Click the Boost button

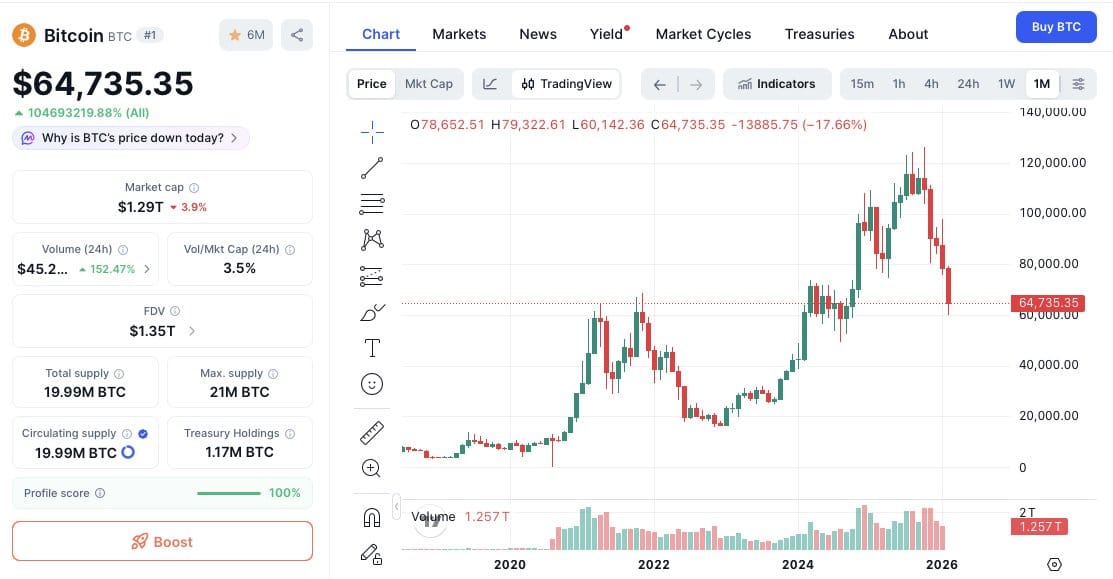tap(162, 542)
